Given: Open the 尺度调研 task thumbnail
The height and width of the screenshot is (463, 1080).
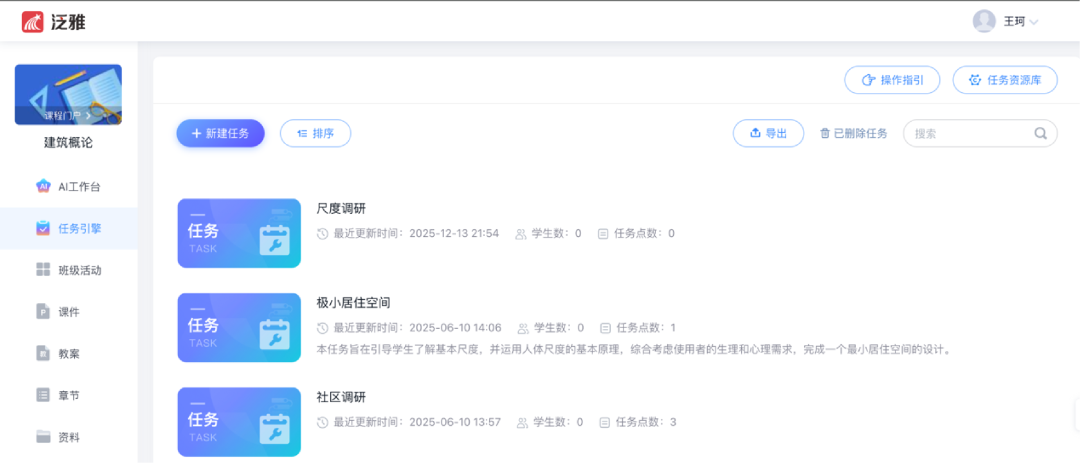Looking at the screenshot, I should (239, 233).
